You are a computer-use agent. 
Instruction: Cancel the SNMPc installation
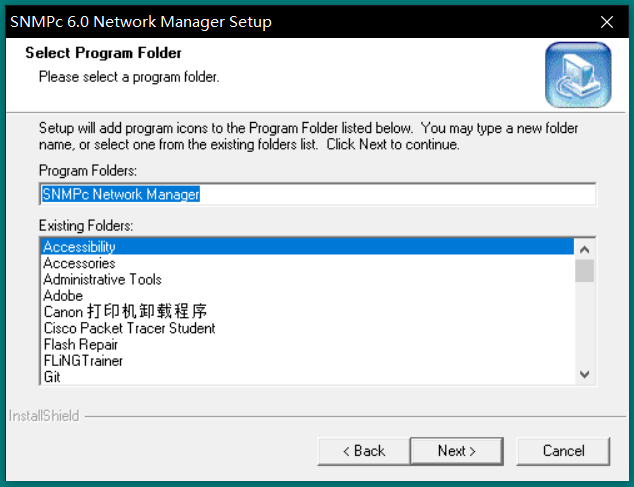click(563, 451)
